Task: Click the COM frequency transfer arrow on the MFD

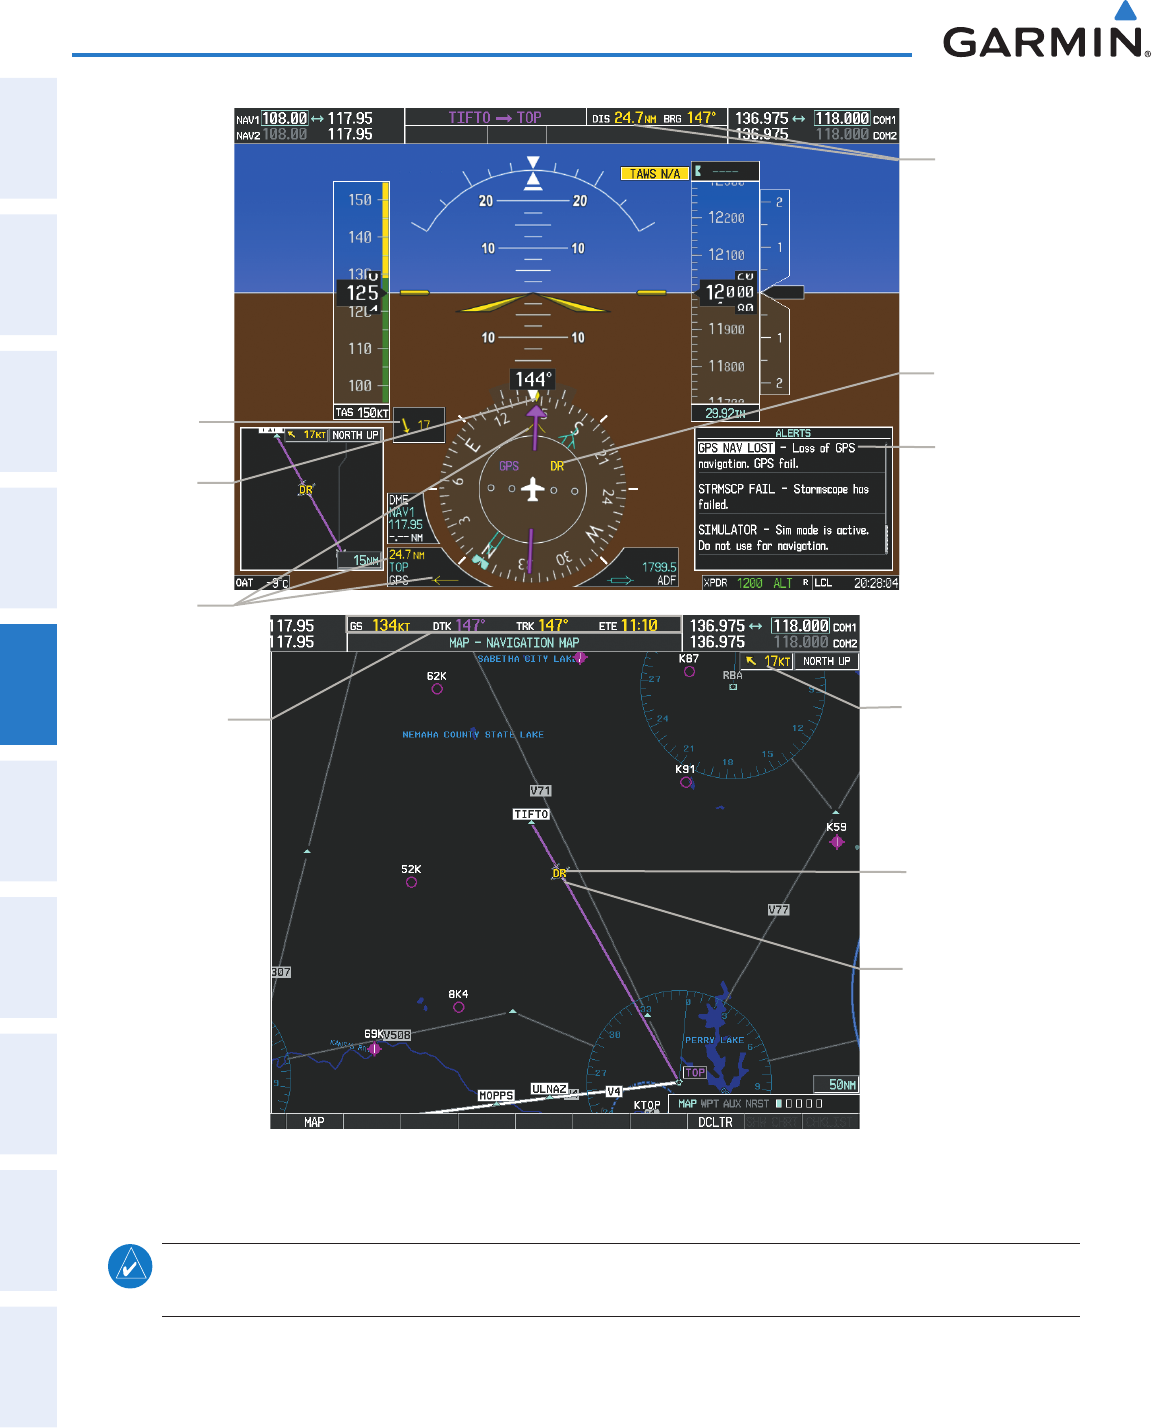Action: coord(755,627)
